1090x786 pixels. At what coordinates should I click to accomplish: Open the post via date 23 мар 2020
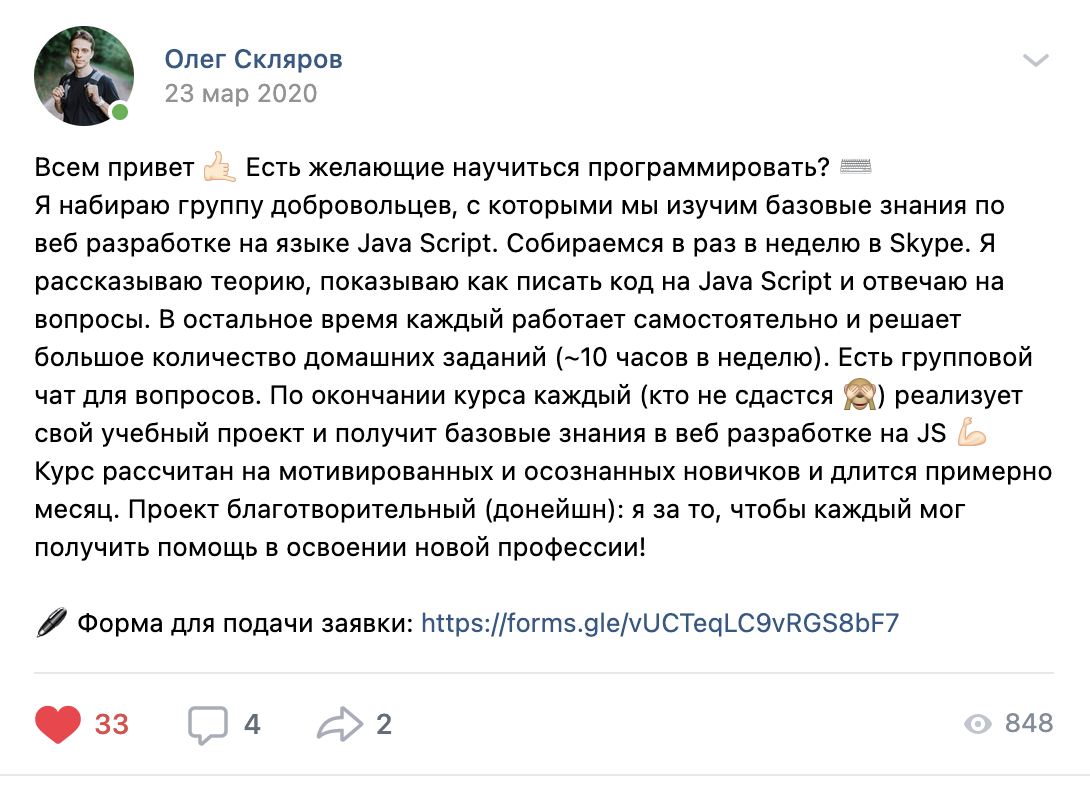[240, 94]
